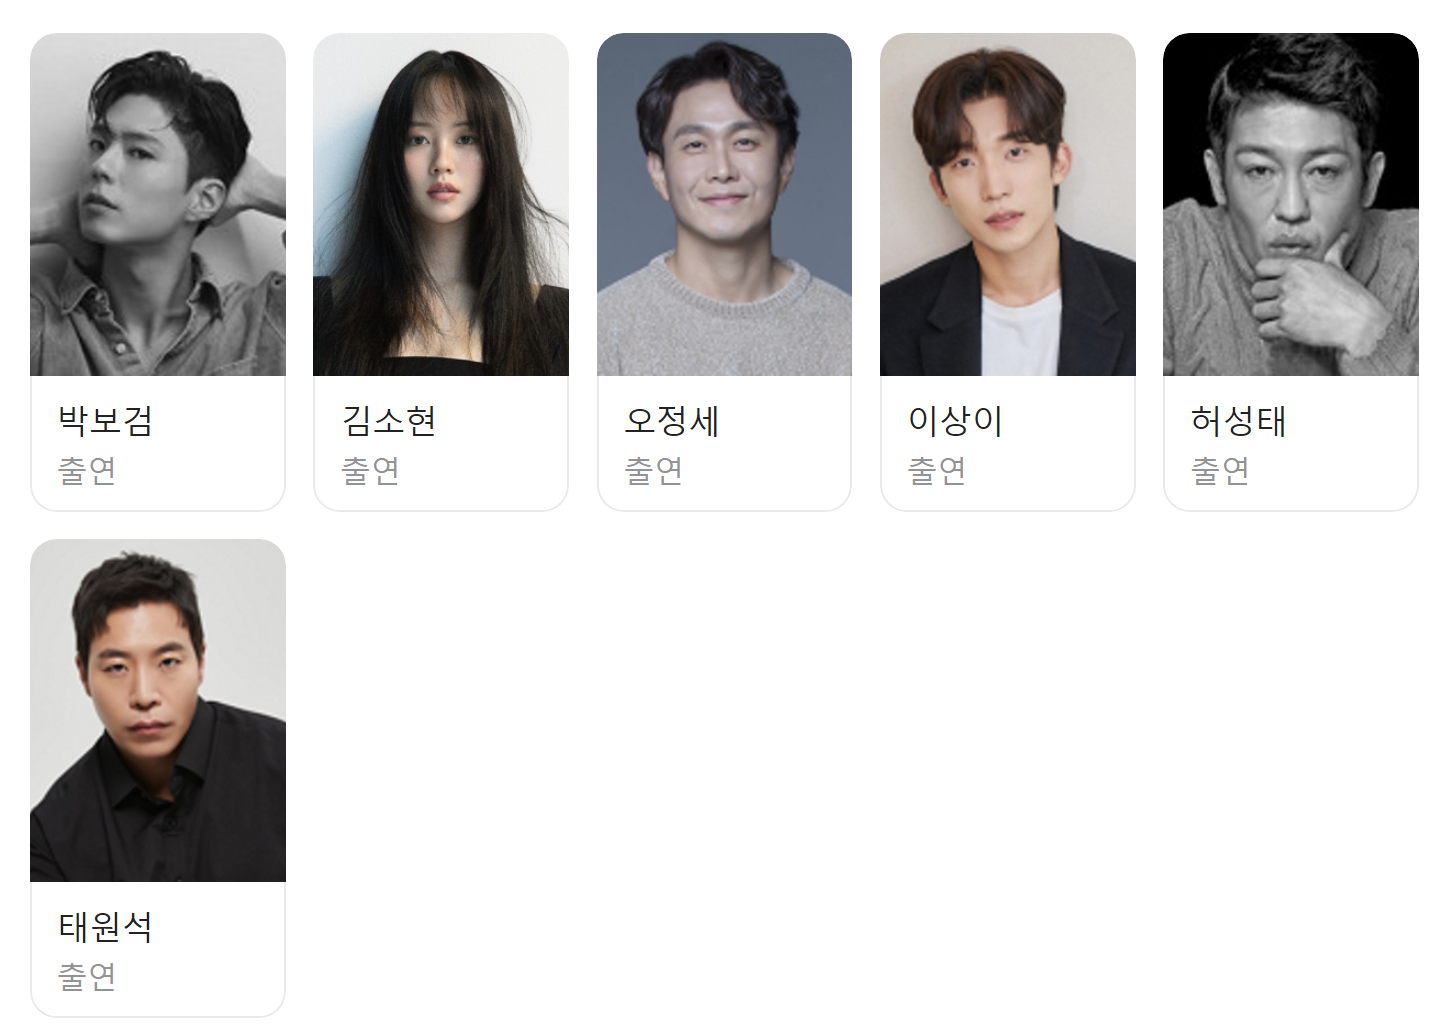Click the 김소현 profile picture
The height and width of the screenshot is (1036, 1444).
[441, 205]
